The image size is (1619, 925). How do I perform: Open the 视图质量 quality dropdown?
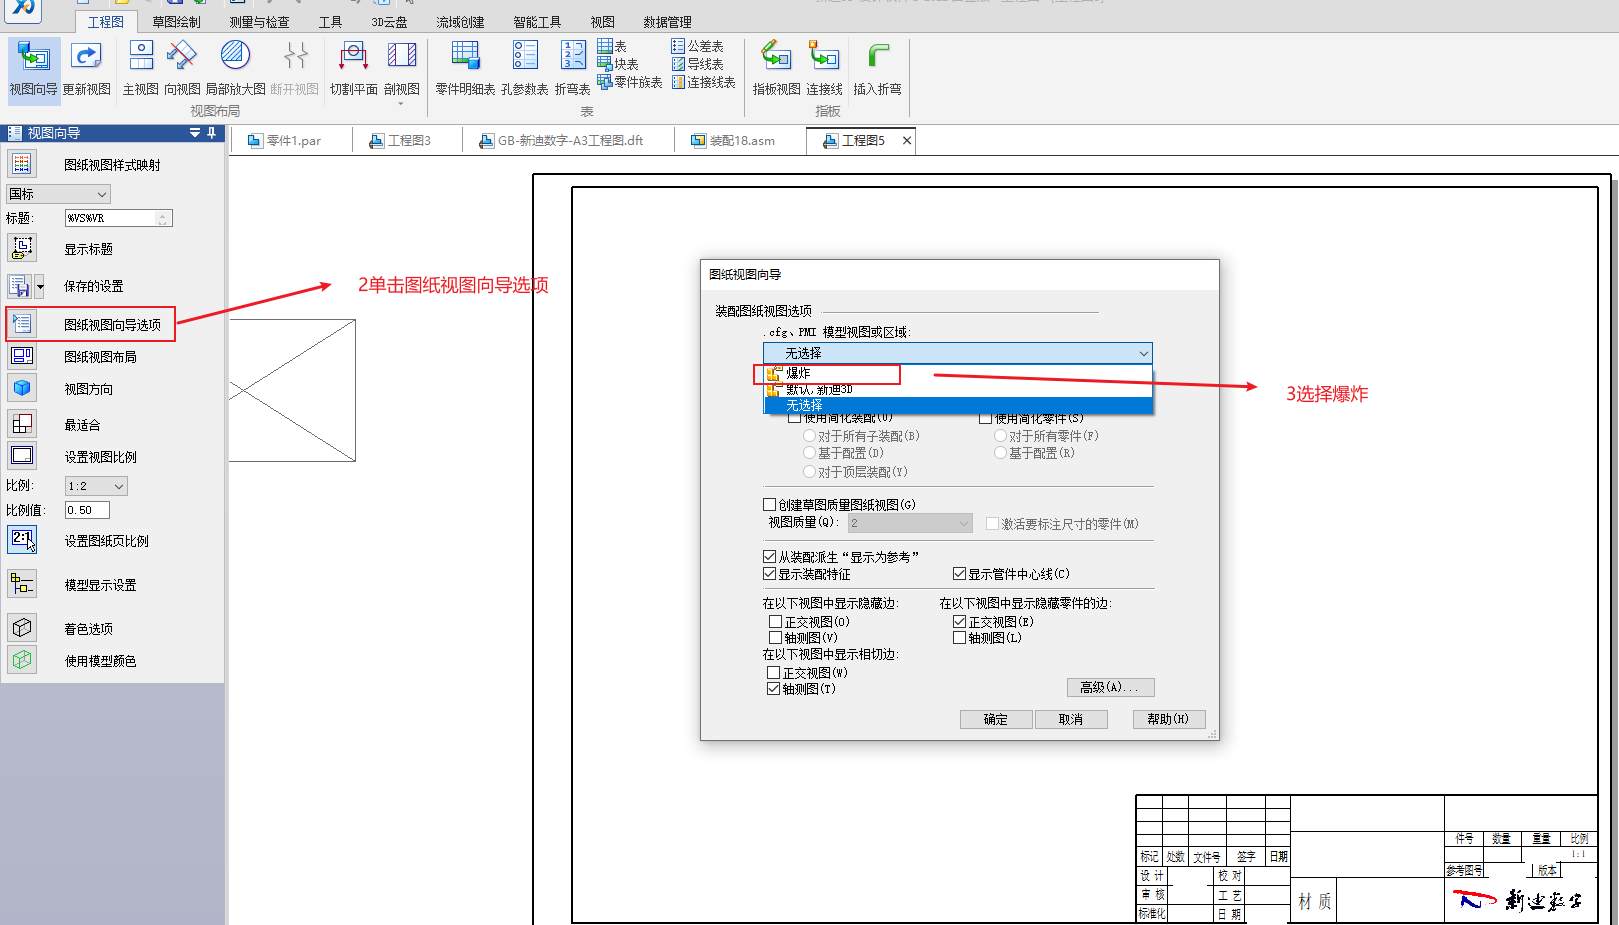click(x=910, y=523)
